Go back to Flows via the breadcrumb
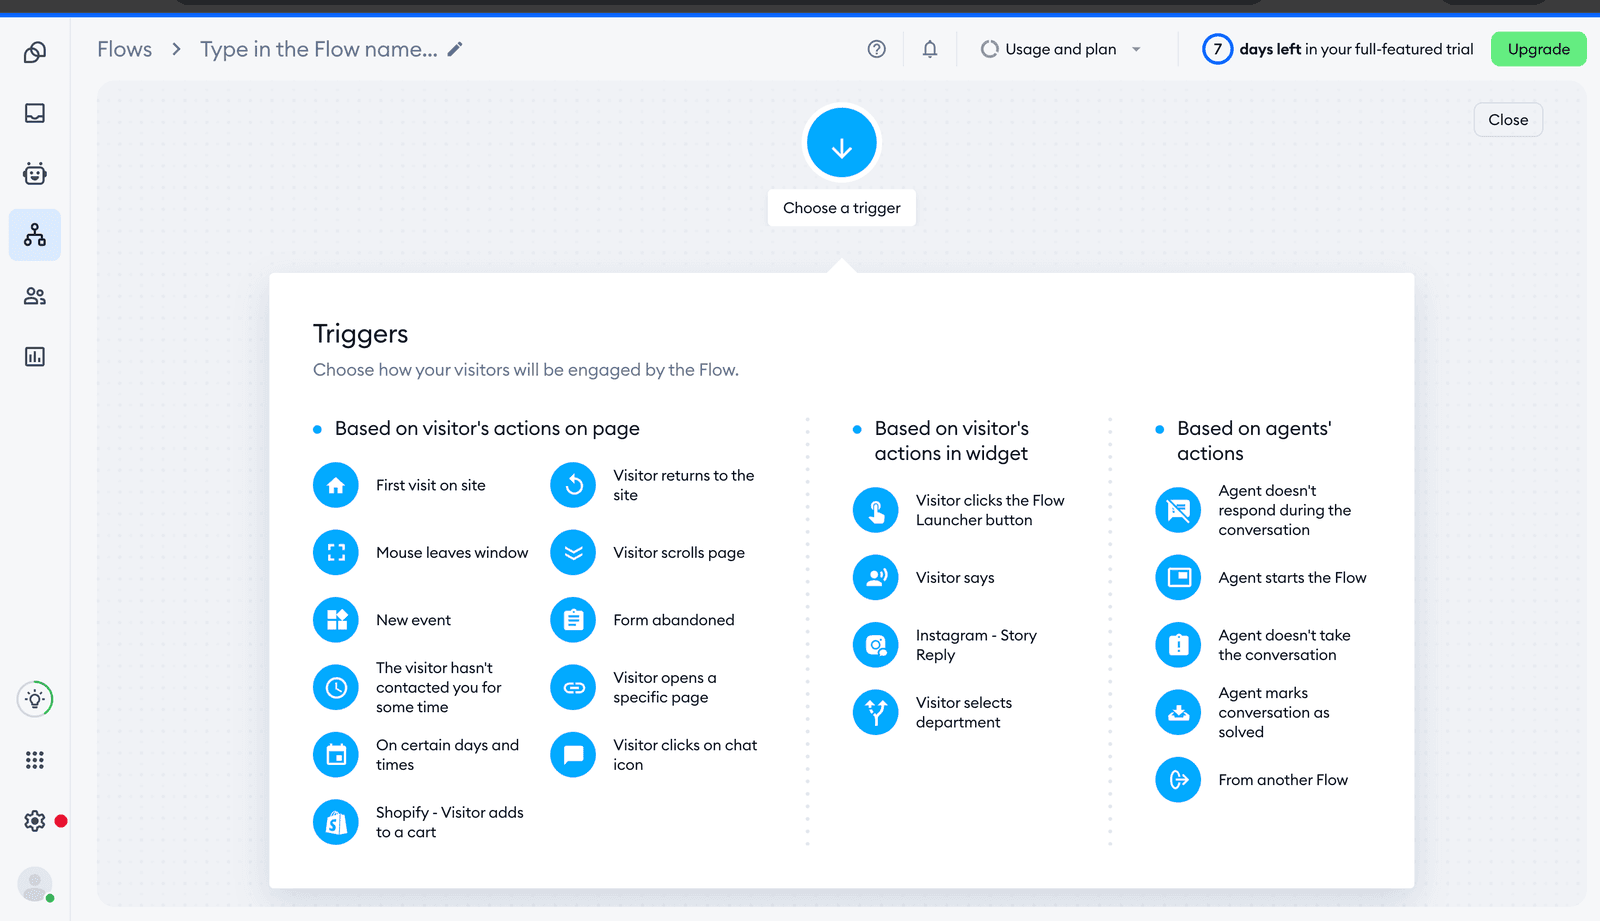1600x921 pixels. tap(125, 49)
